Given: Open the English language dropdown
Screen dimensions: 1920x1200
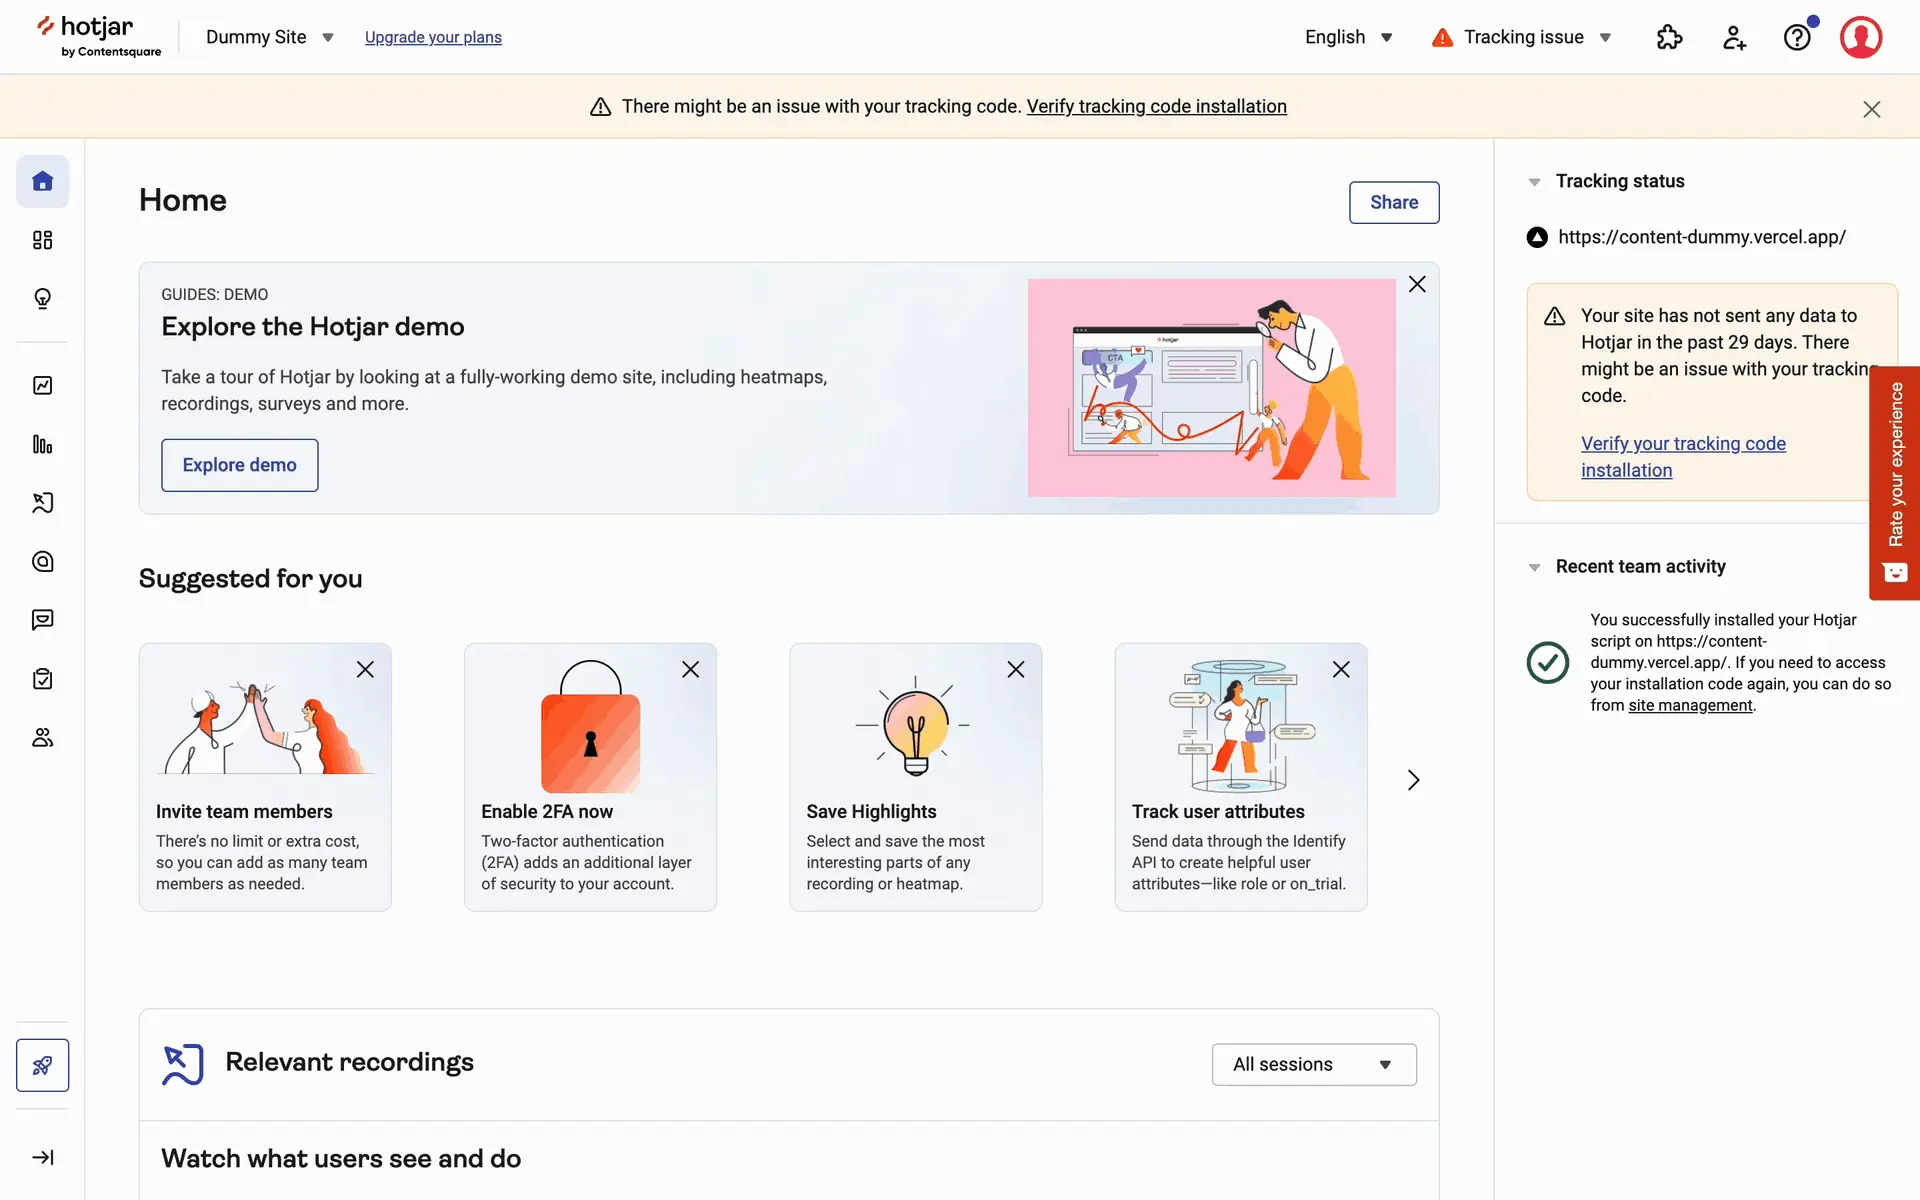Looking at the screenshot, I should click(1348, 37).
